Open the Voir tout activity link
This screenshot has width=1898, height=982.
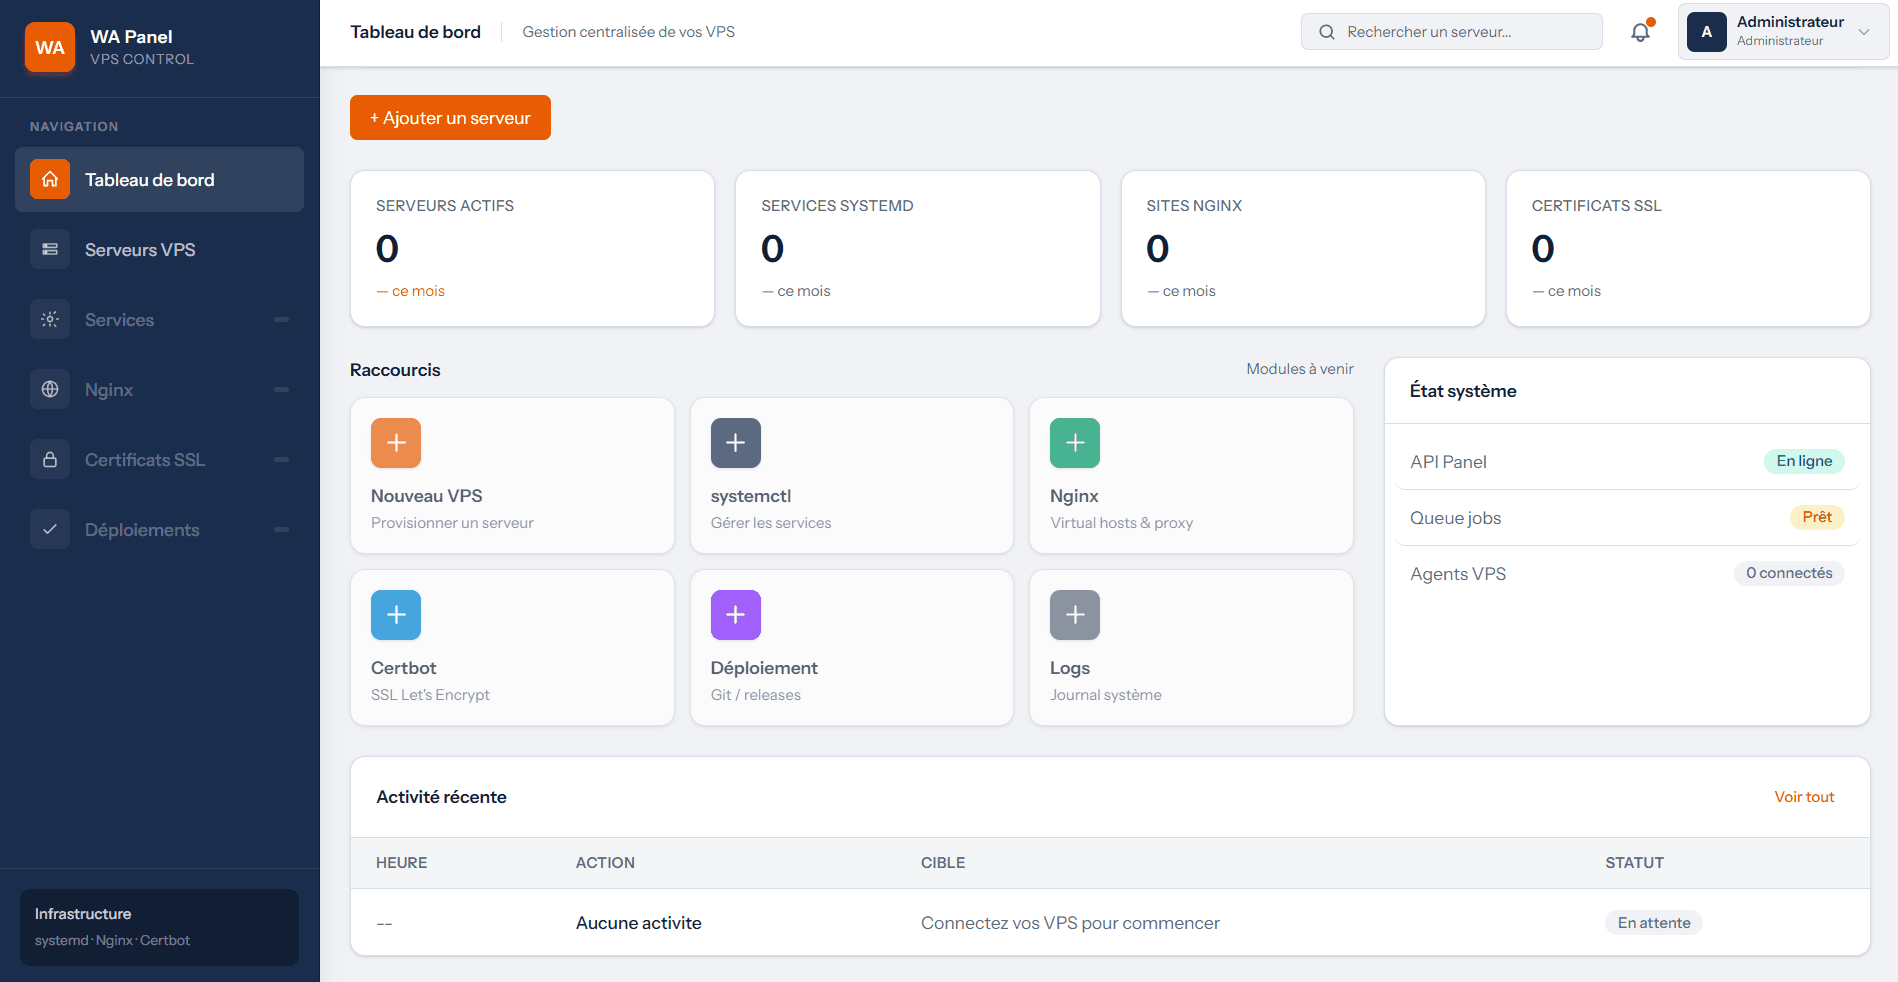1804,797
